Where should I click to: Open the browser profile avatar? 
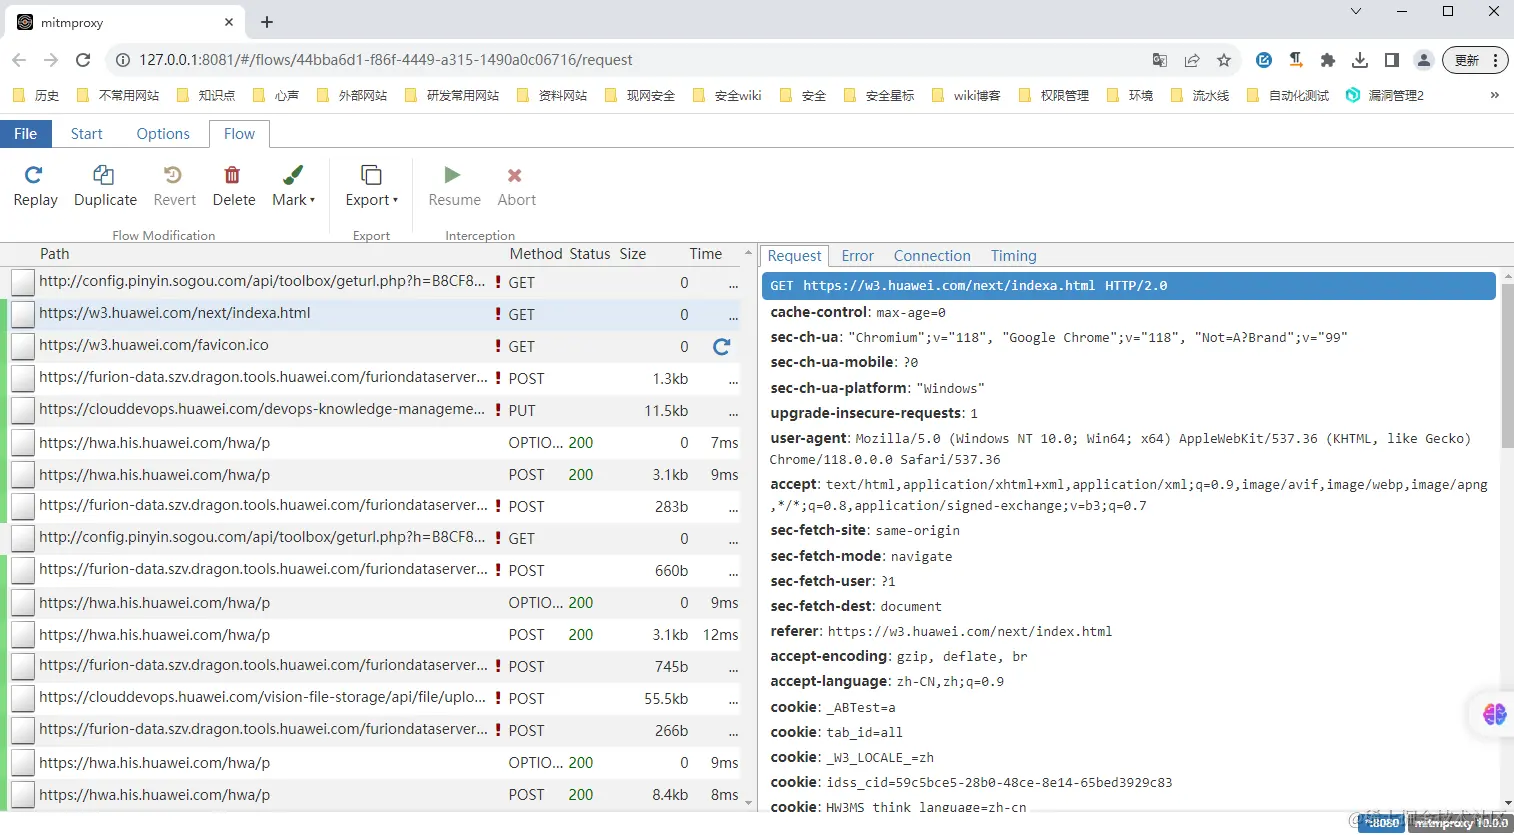pos(1424,60)
